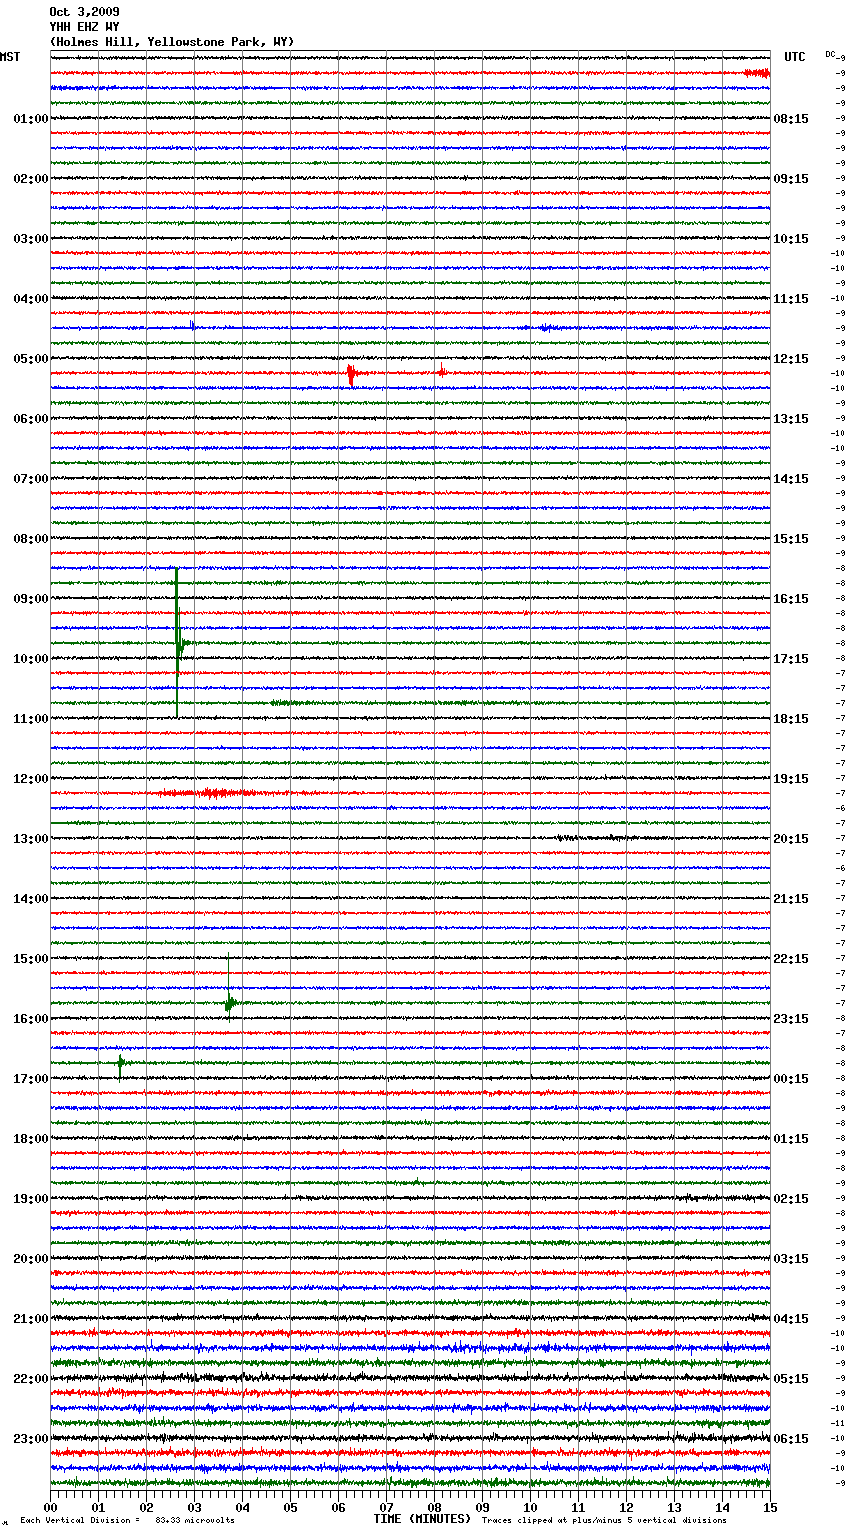Click the traces clipped footnote text
The height and width of the screenshot is (1534, 850).
(604, 1520)
